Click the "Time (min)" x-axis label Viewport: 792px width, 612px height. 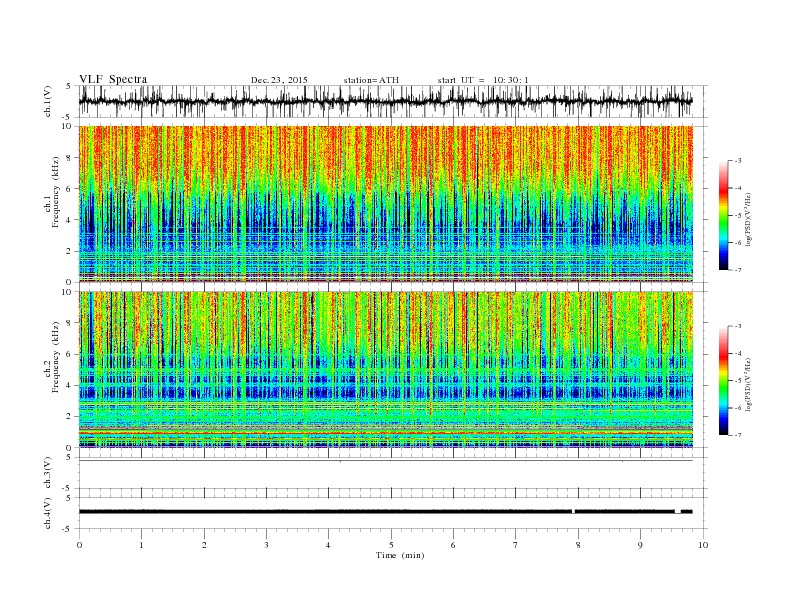[x=400, y=555]
